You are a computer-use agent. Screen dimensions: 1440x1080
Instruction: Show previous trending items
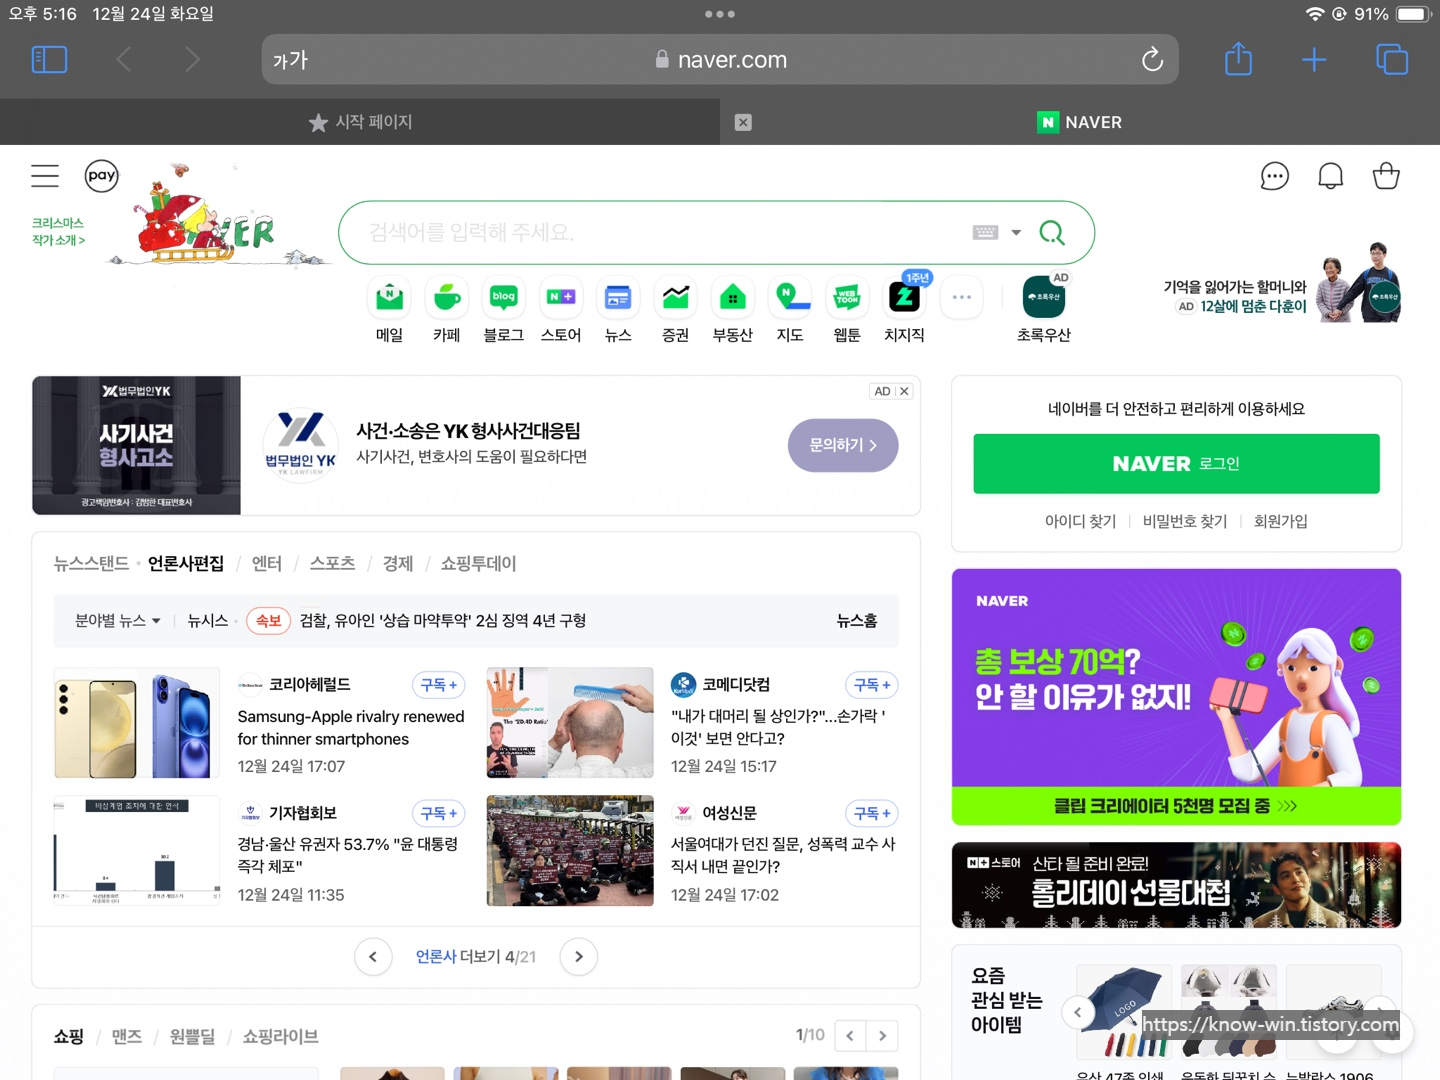click(x=1078, y=1013)
